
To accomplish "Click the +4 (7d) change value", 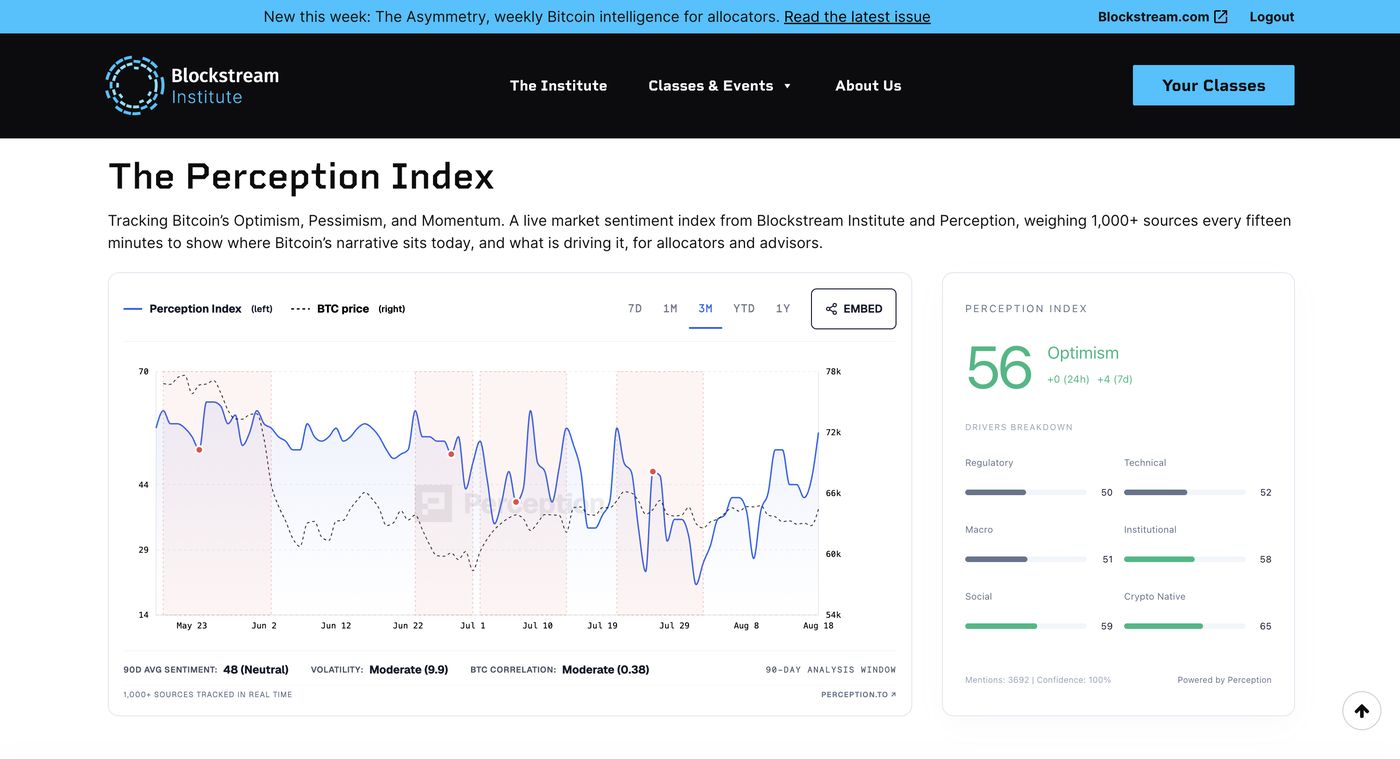I will pyautogui.click(x=1115, y=379).
